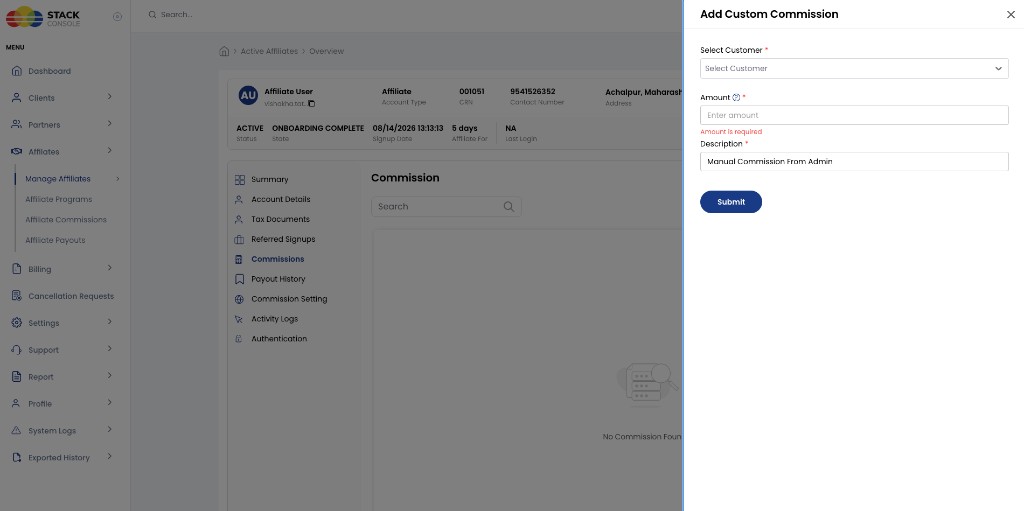Image resolution: width=1024 pixels, height=511 pixels.
Task: Open the Select Customer dropdown
Action: pyautogui.click(x=854, y=69)
